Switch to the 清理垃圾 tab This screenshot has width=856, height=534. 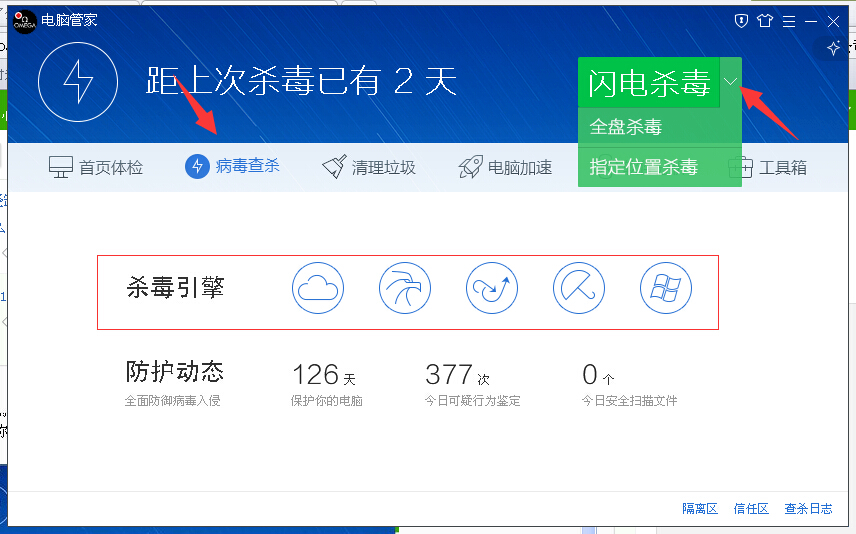(368, 167)
